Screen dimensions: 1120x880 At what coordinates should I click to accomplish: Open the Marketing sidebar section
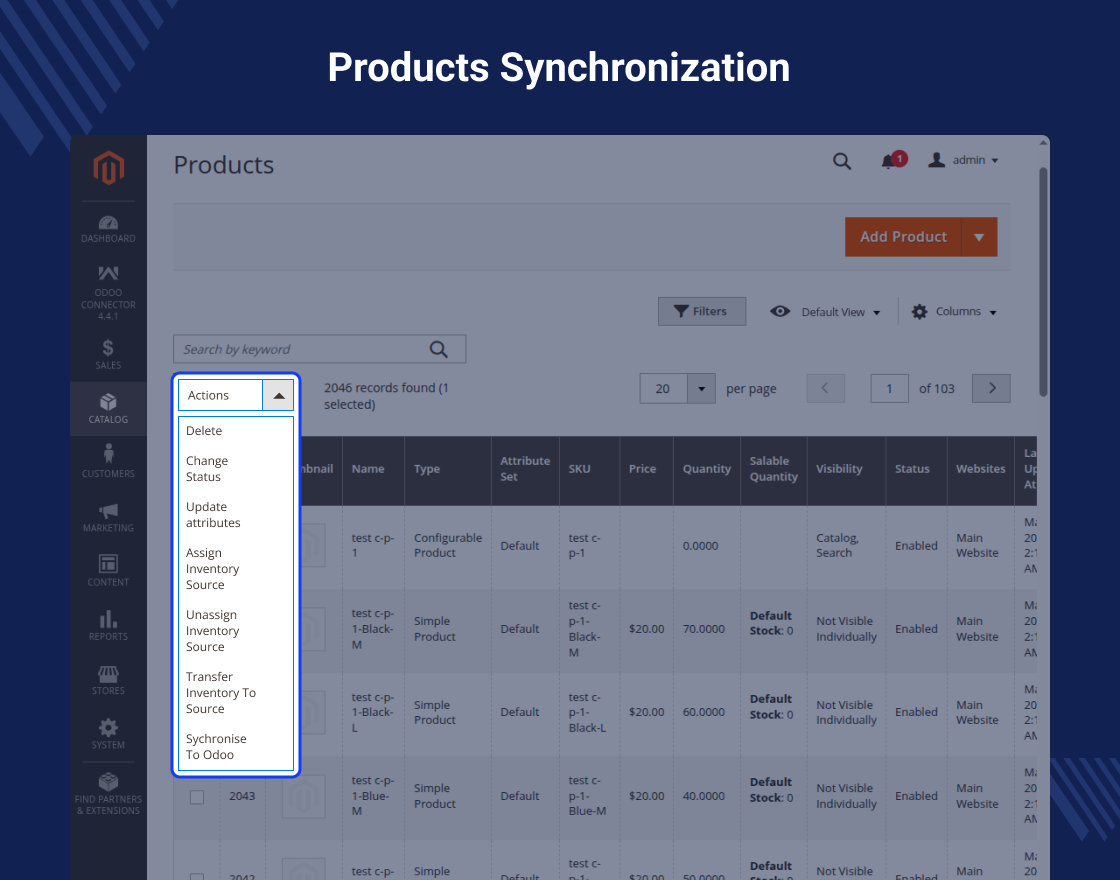click(109, 517)
